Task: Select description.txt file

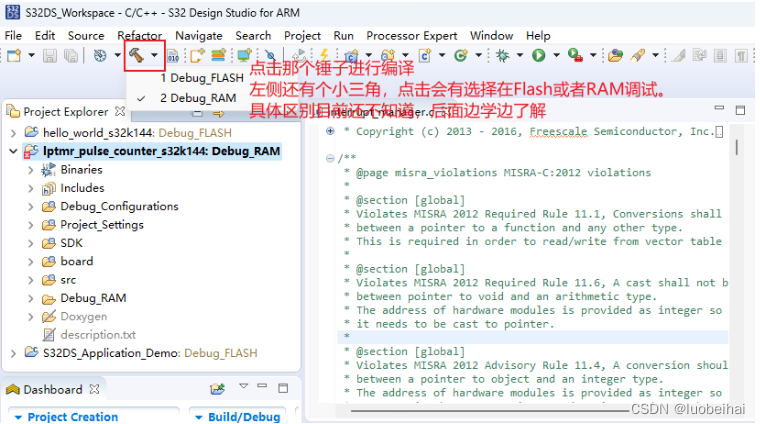Action: pyautogui.click(x=98, y=335)
